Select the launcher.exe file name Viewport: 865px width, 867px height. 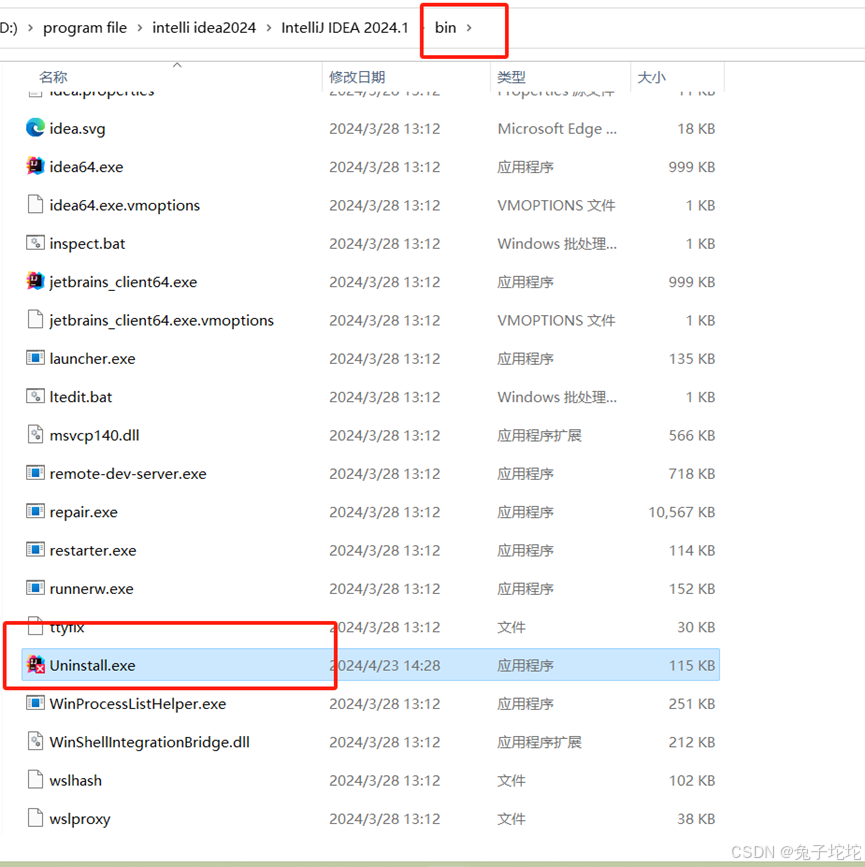(92, 358)
